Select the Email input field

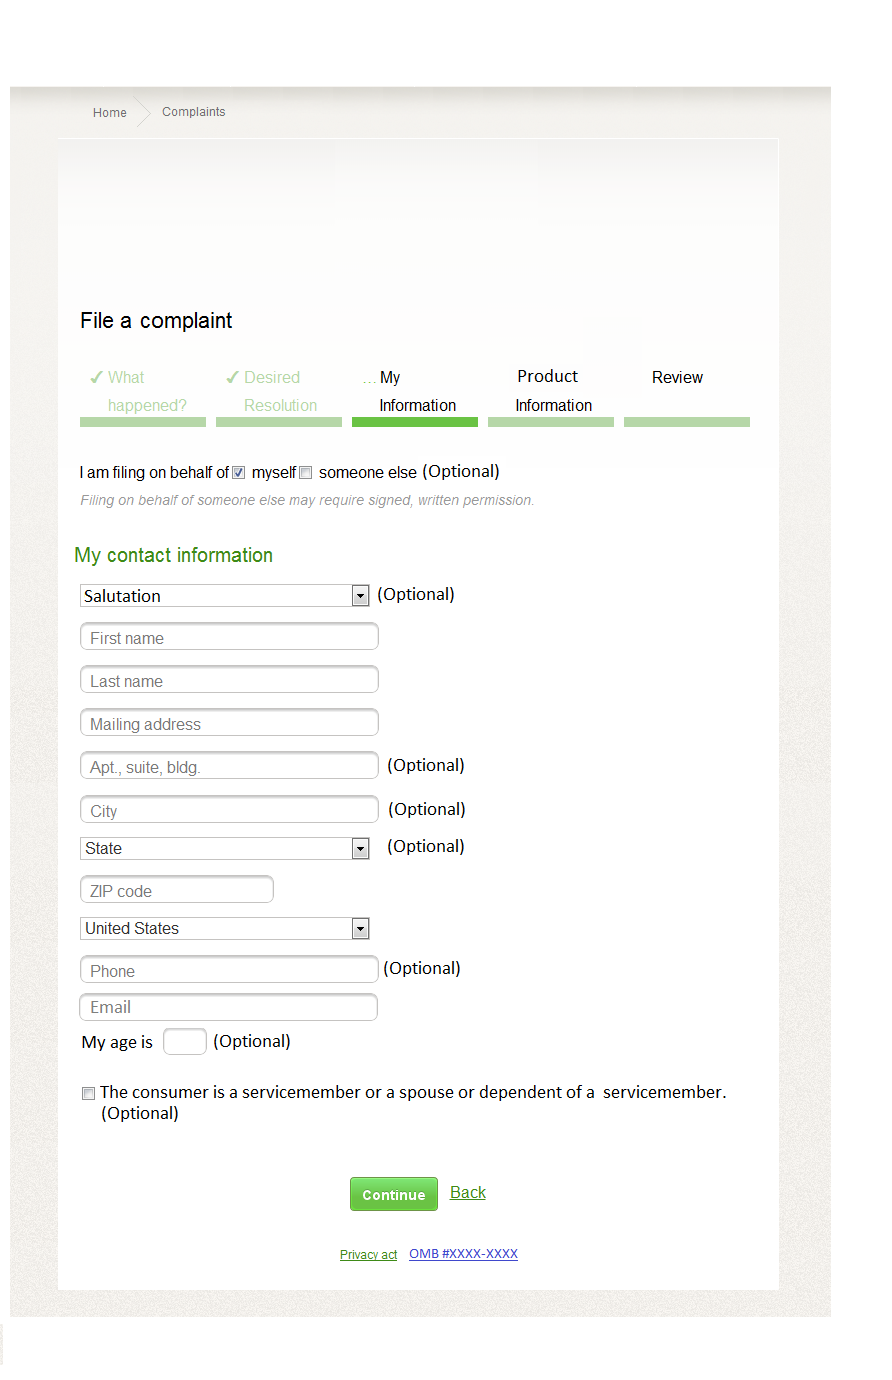[x=228, y=1008]
